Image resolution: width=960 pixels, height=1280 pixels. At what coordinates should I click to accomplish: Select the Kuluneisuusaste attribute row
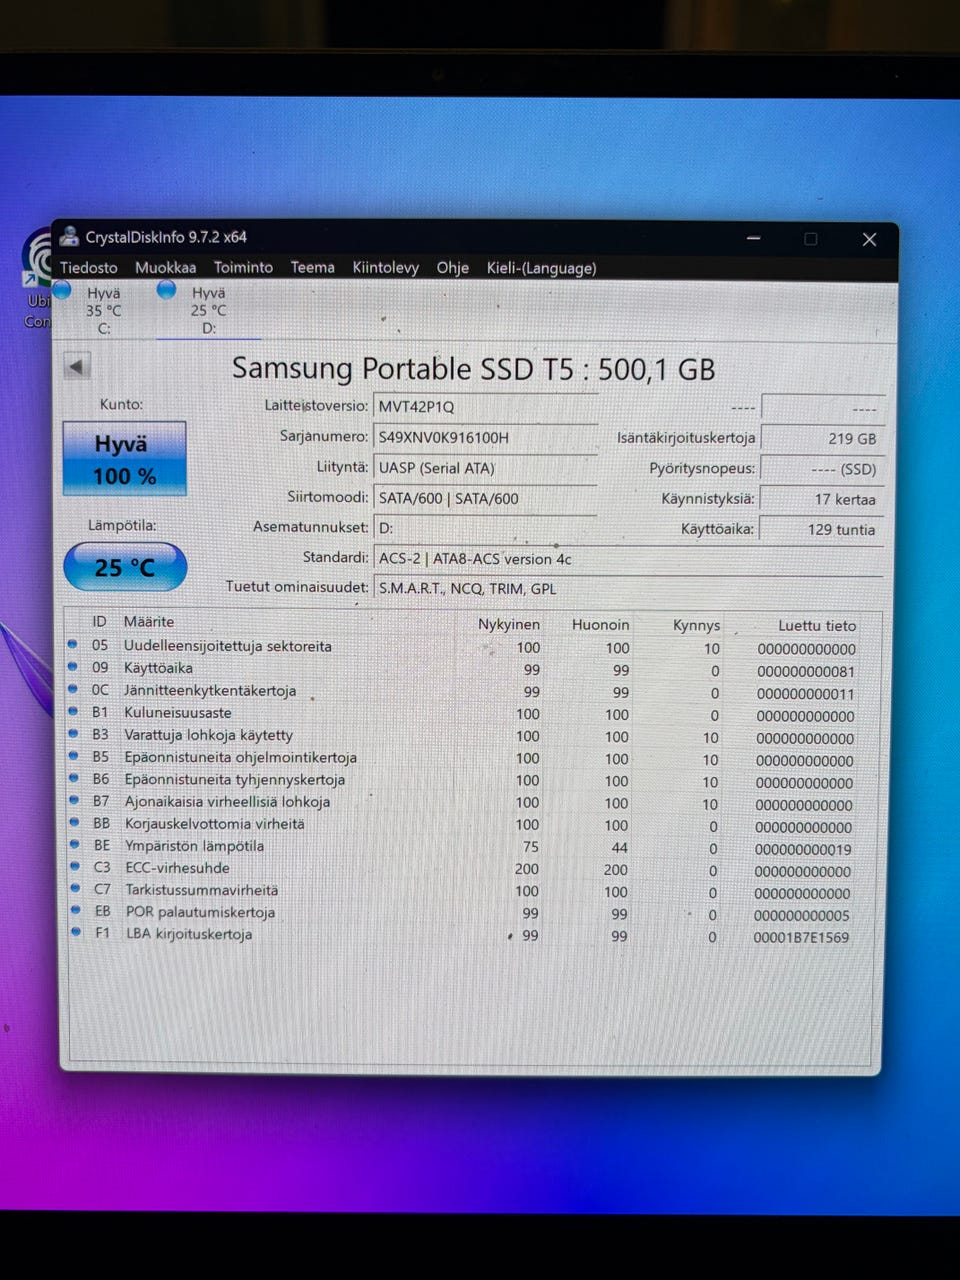point(470,714)
